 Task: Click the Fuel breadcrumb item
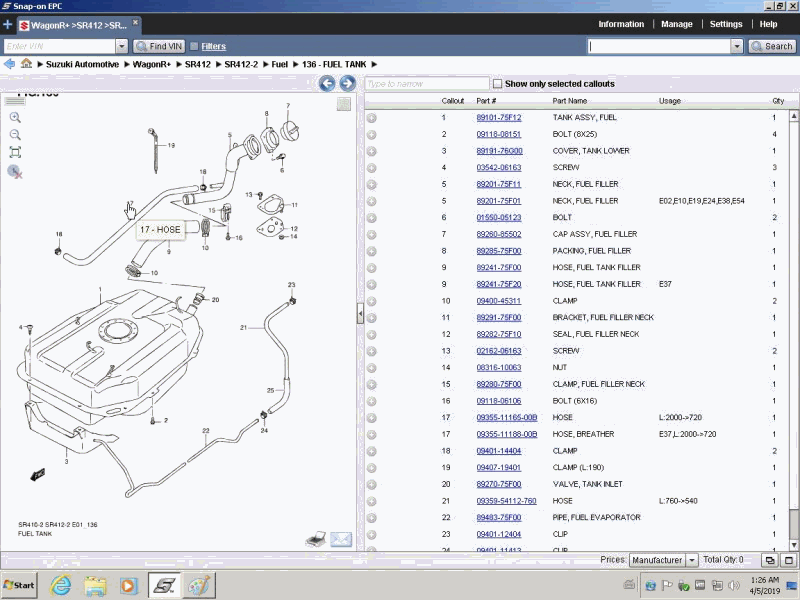click(280, 64)
